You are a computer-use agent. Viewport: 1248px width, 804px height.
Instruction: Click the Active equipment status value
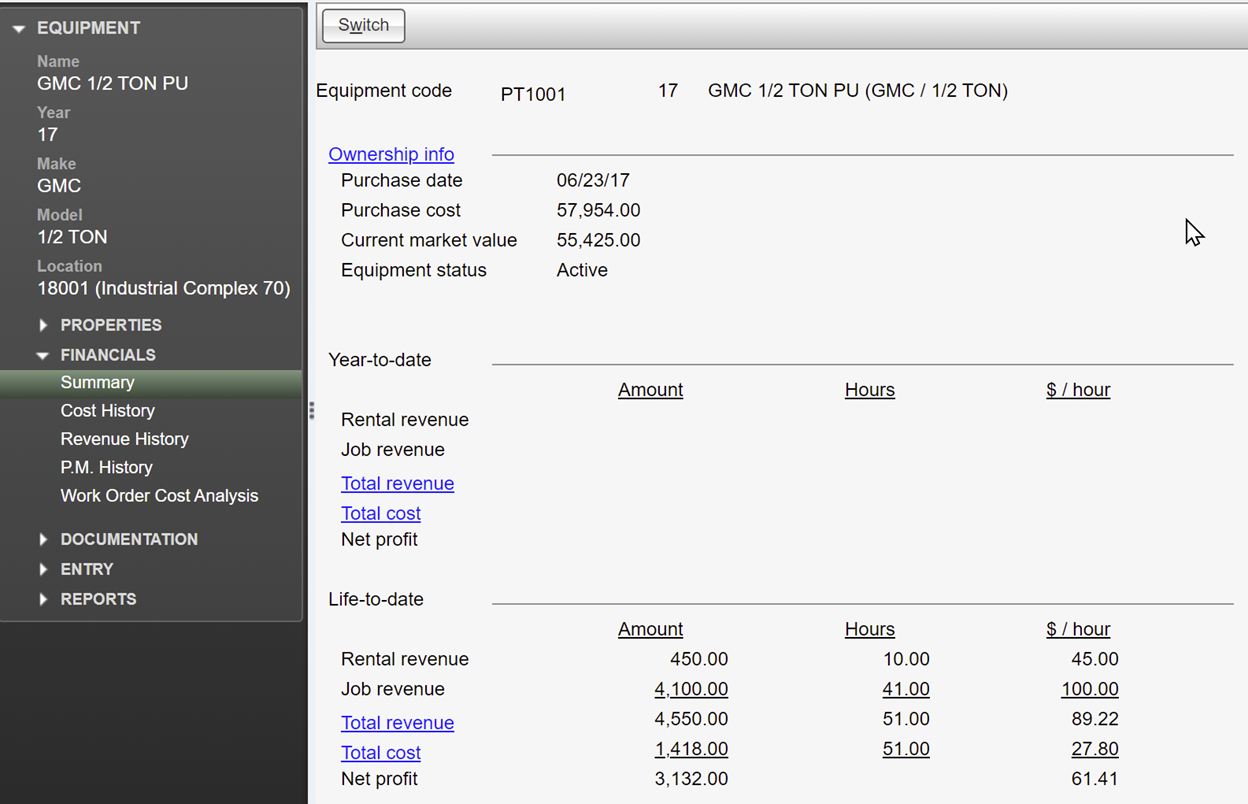(582, 271)
